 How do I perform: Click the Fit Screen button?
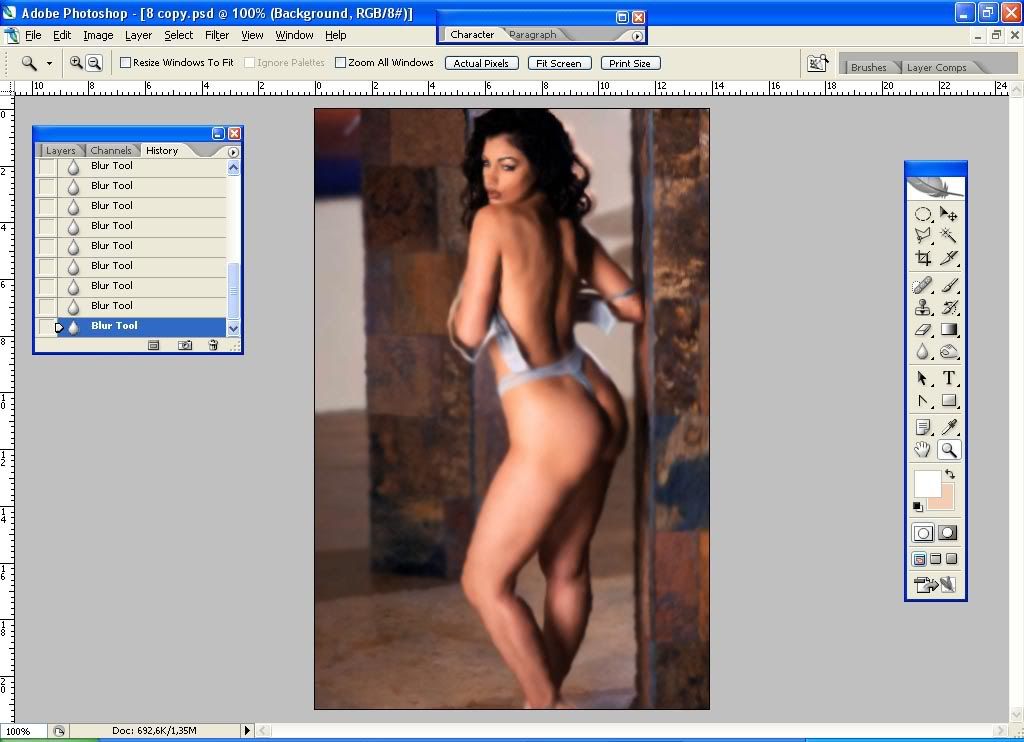pyautogui.click(x=558, y=63)
